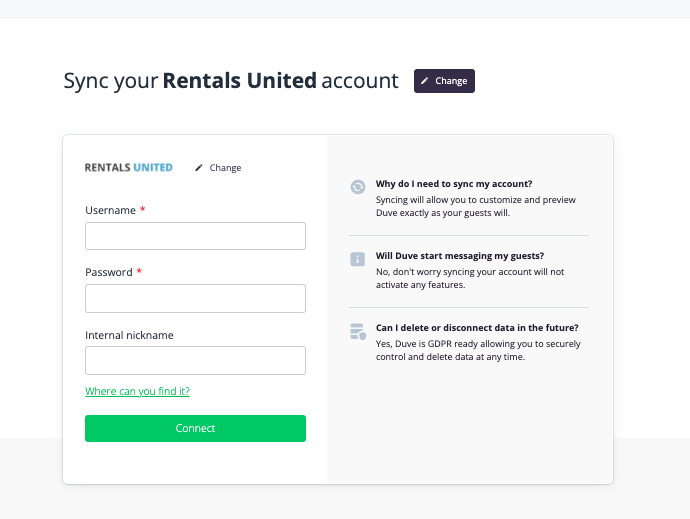Click the pencil icon in the dark Change button

(425, 81)
